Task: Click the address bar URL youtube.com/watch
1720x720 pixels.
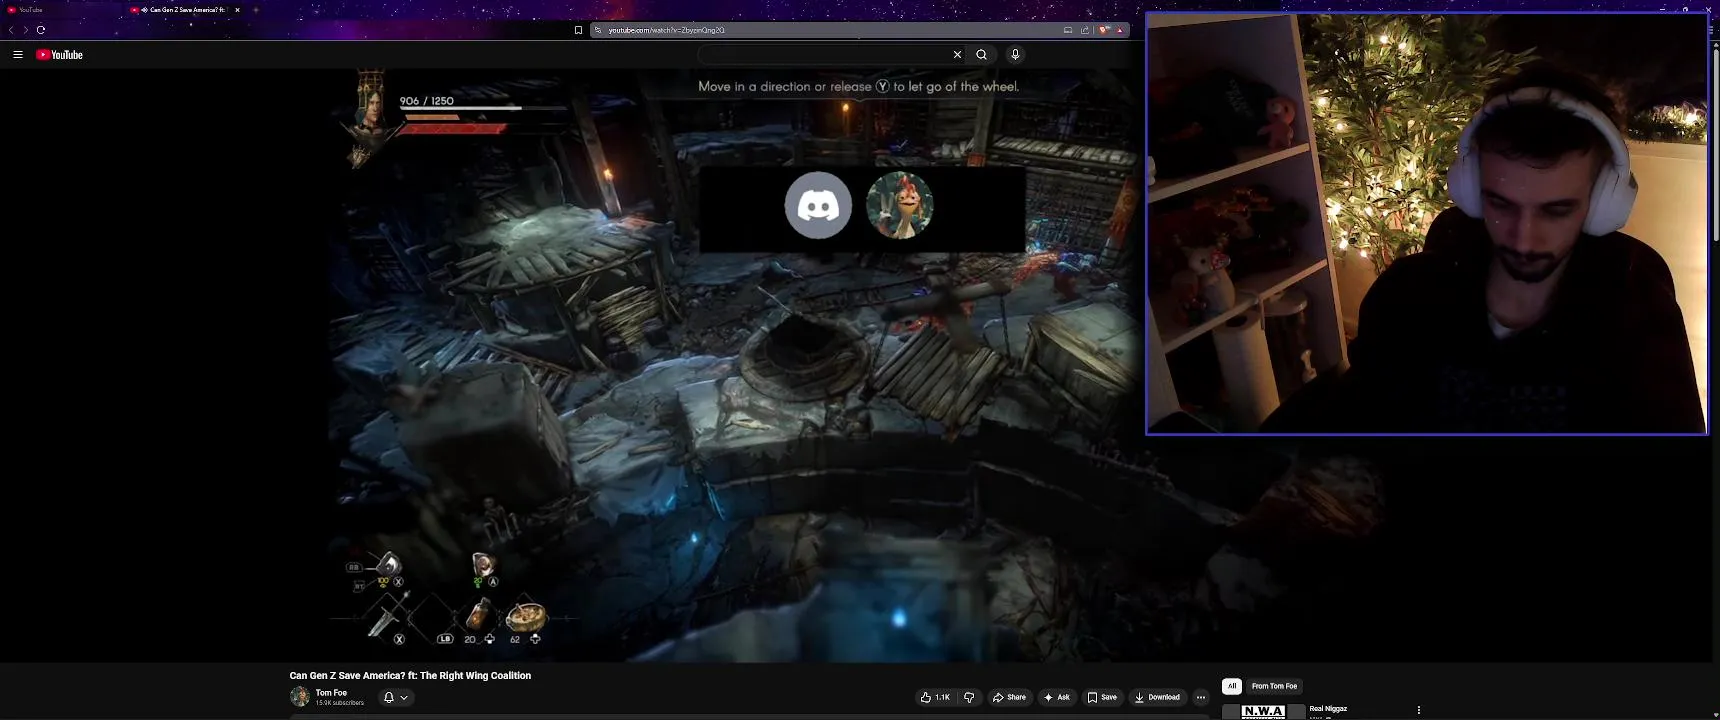Action: point(667,30)
